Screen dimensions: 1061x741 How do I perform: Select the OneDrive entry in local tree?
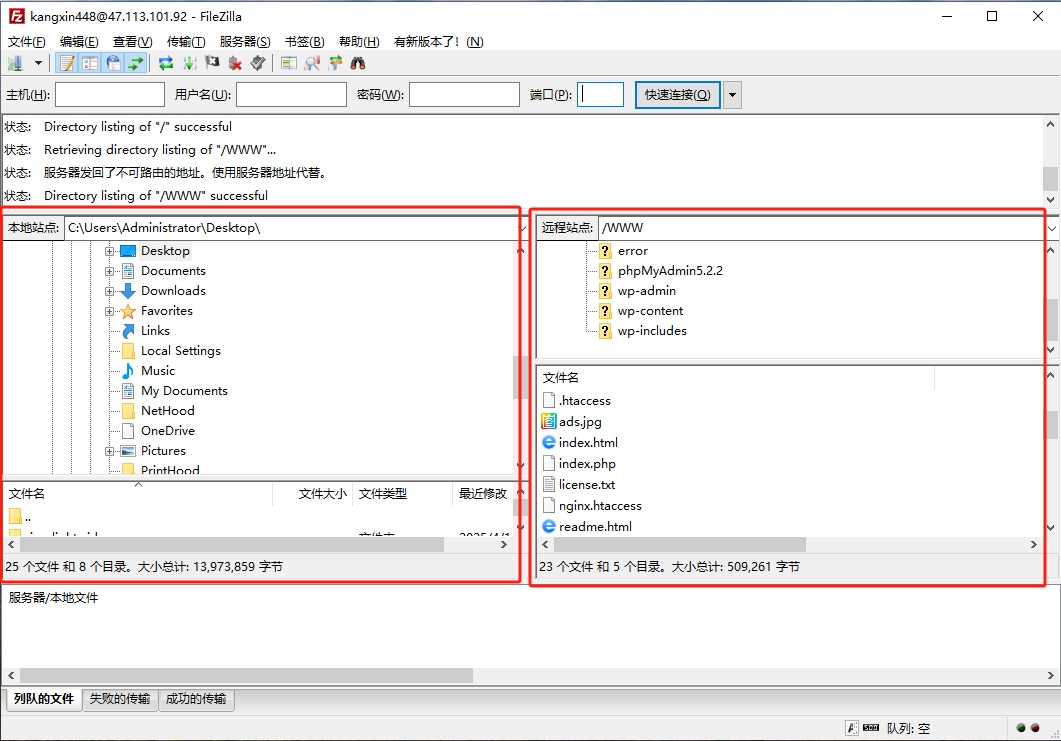click(x=168, y=431)
